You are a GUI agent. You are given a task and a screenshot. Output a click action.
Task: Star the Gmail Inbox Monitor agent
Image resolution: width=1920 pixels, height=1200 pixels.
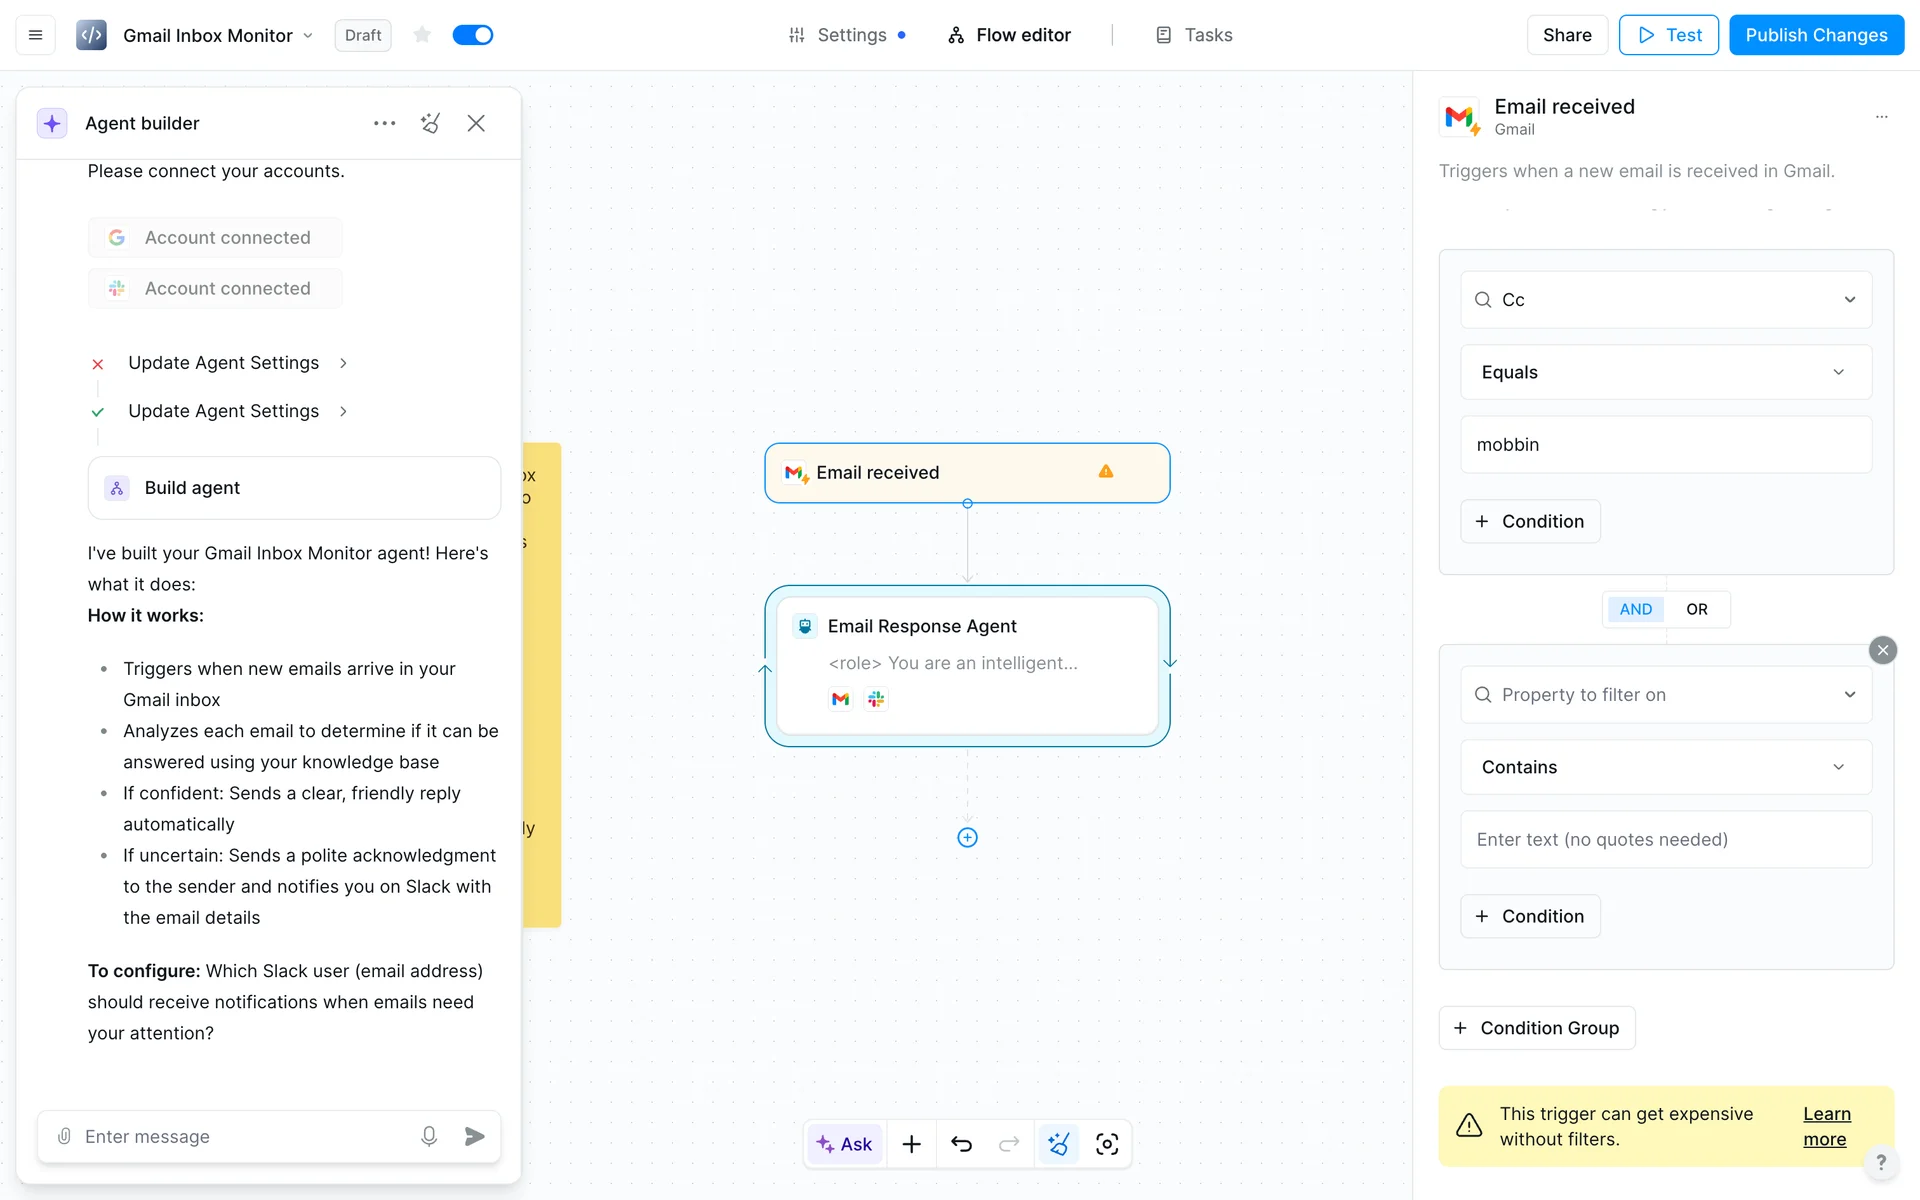click(422, 35)
